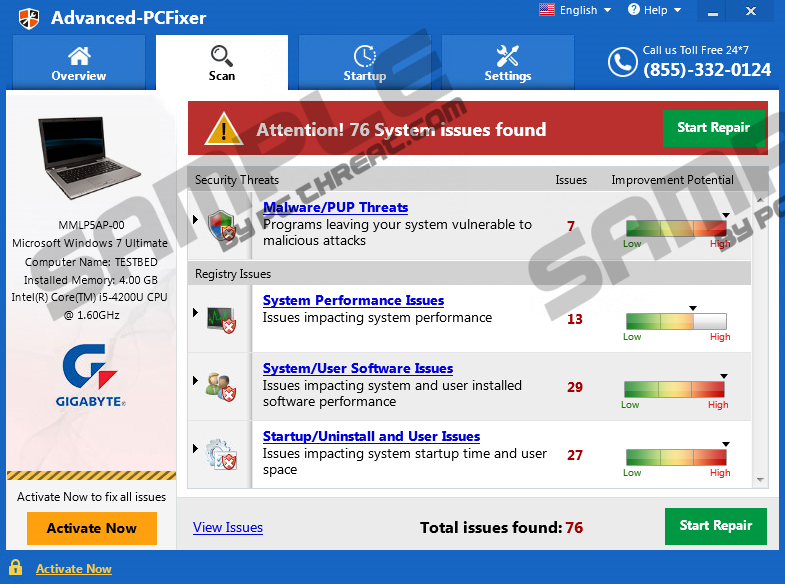Viewport: 785px width, 584px height.
Task: Click the Help question mark icon
Action: tap(633, 10)
